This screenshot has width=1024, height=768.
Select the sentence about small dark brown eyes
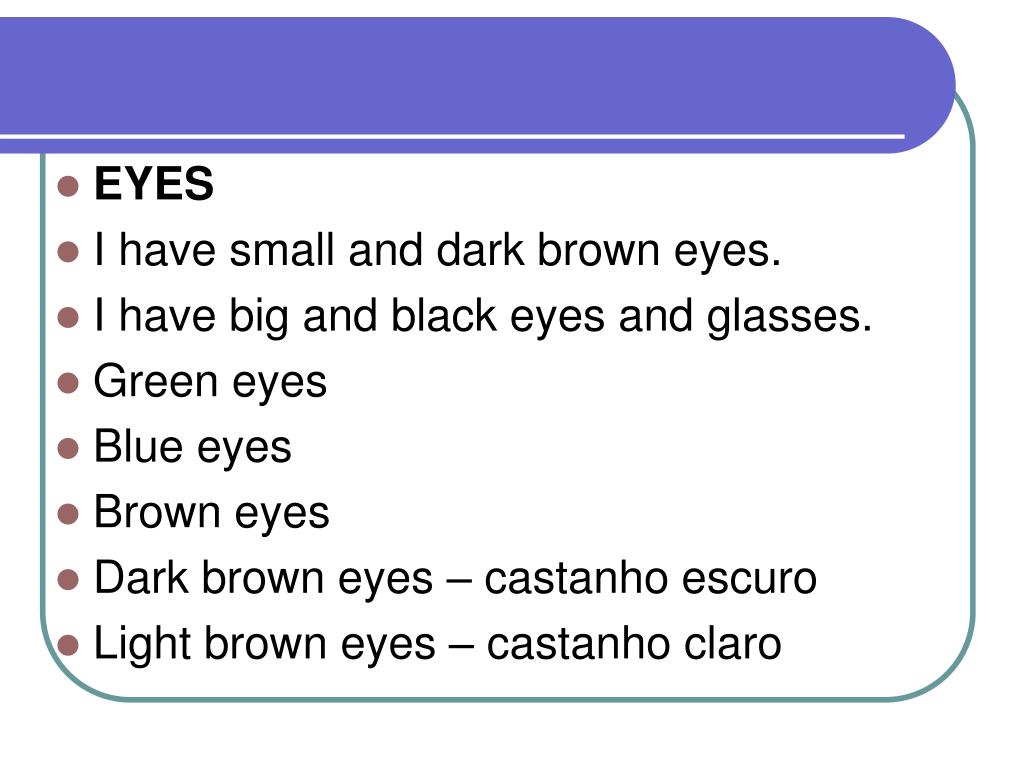[438, 251]
